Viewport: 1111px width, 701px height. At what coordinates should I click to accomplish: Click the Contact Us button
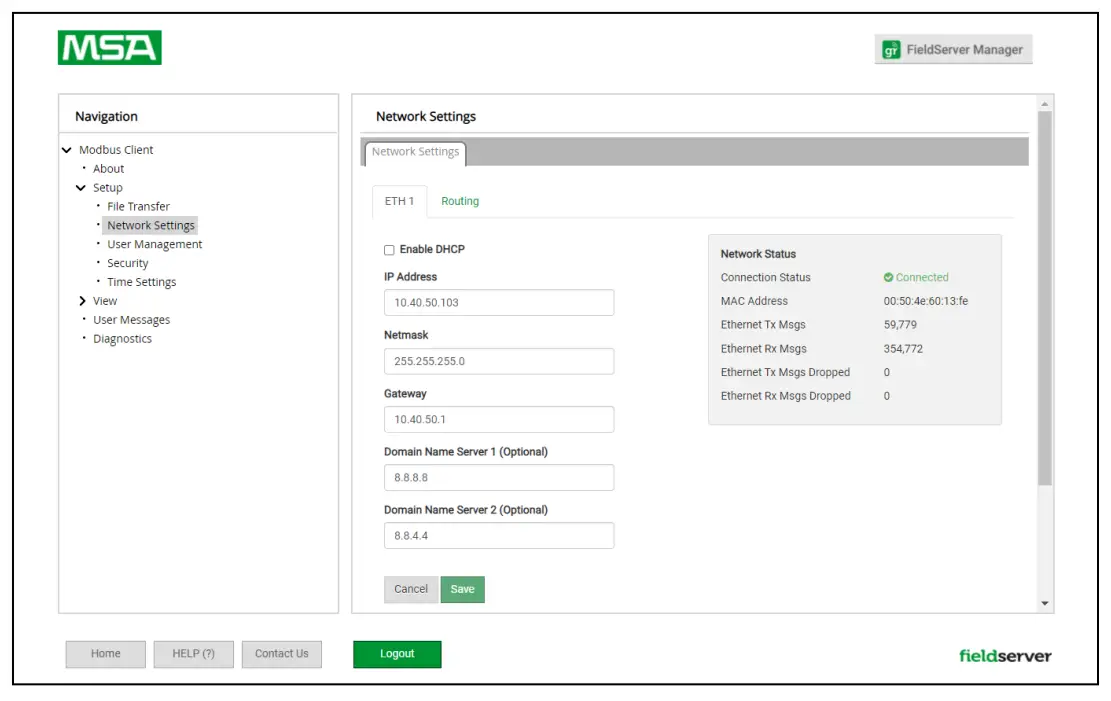(282, 654)
